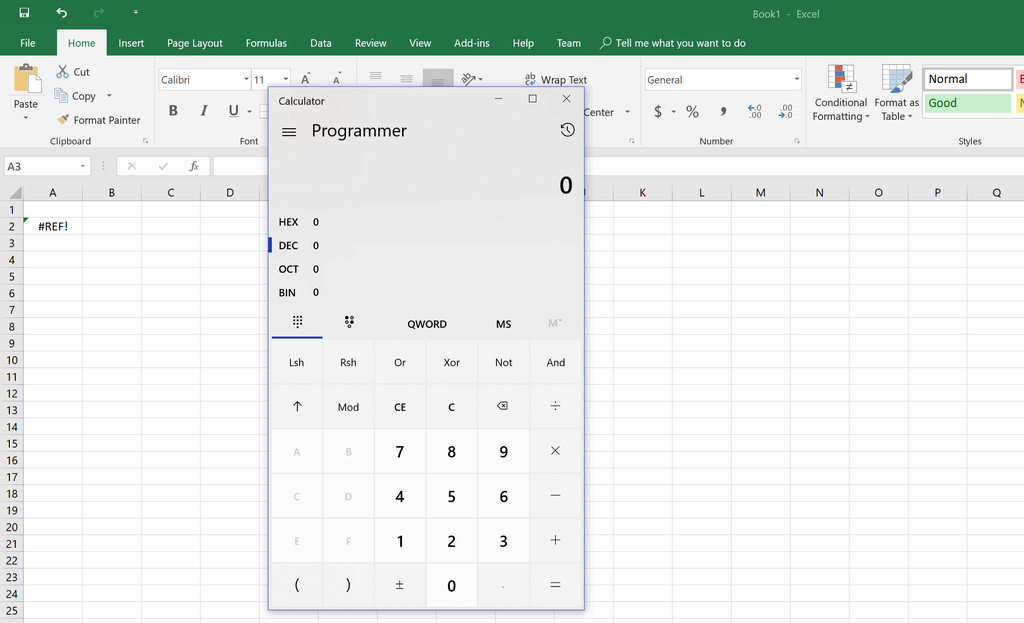This screenshot has height=623, width=1024.
Task: Undo last action in Excel
Action: tap(61, 12)
